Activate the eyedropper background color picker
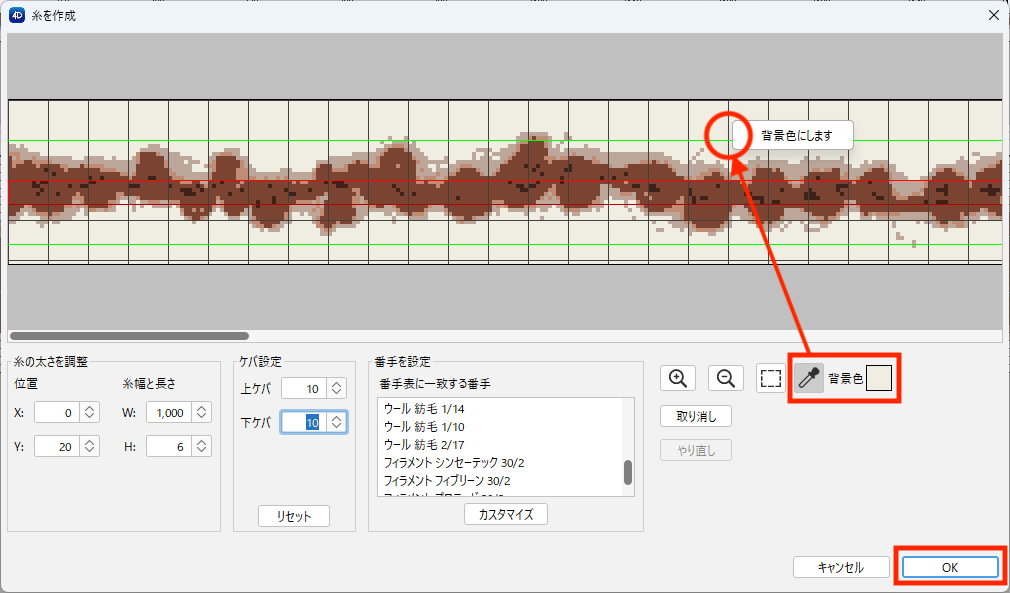This screenshot has height=593, width=1010. [x=808, y=378]
